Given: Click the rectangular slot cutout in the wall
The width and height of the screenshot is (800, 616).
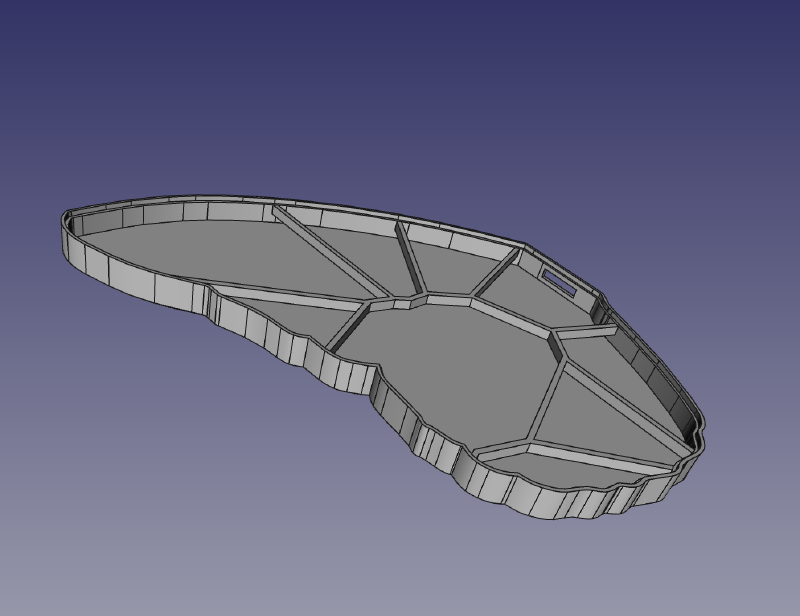Looking at the screenshot, I should (559, 281).
